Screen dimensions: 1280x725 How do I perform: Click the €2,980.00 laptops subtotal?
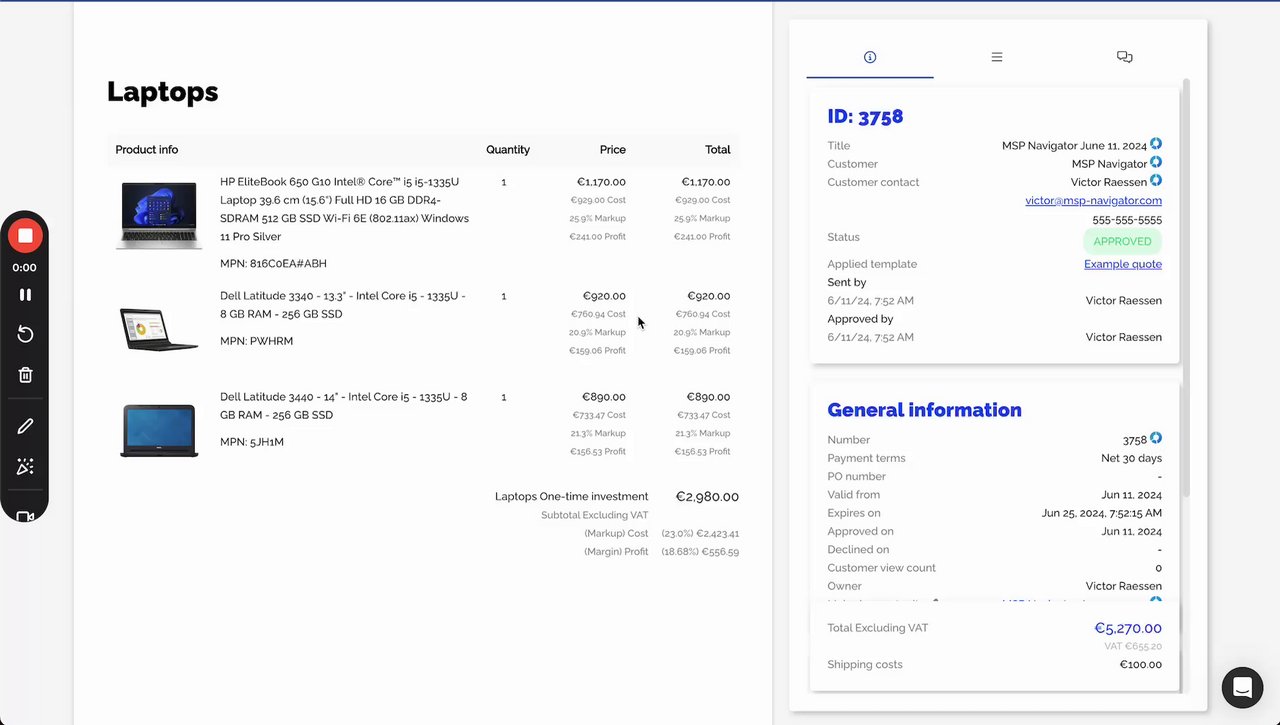pyautogui.click(x=707, y=497)
